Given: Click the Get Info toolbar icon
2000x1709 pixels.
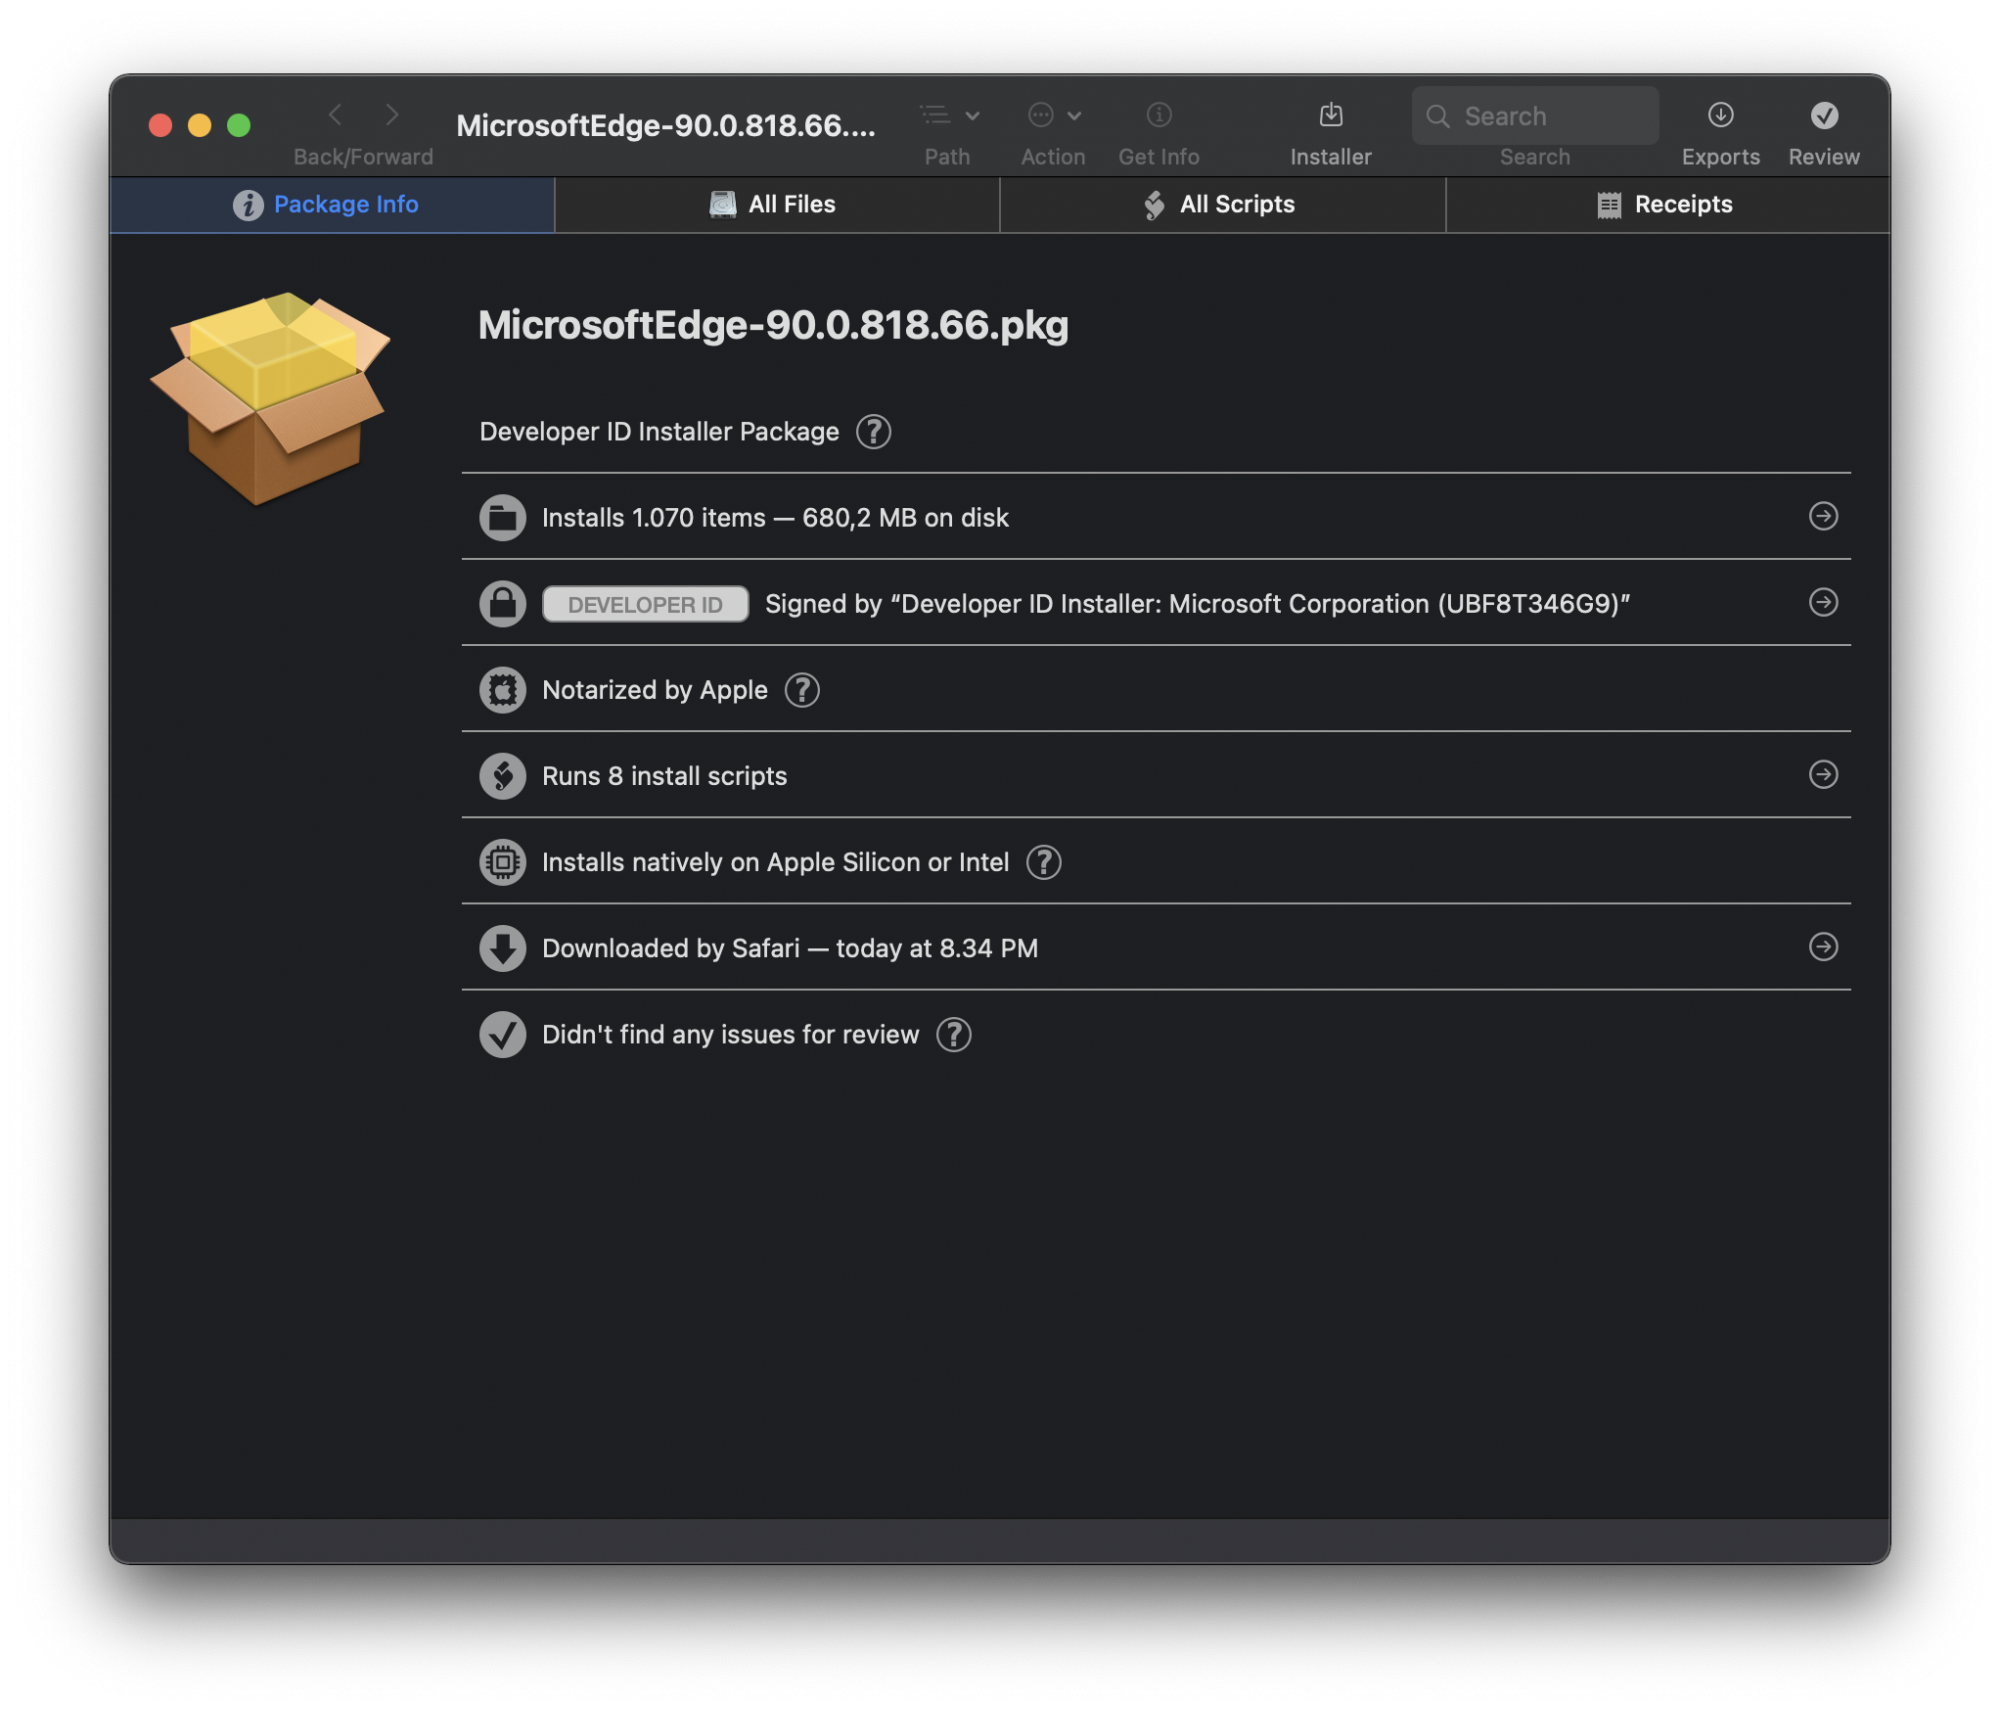Looking at the screenshot, I should 1159,115.
